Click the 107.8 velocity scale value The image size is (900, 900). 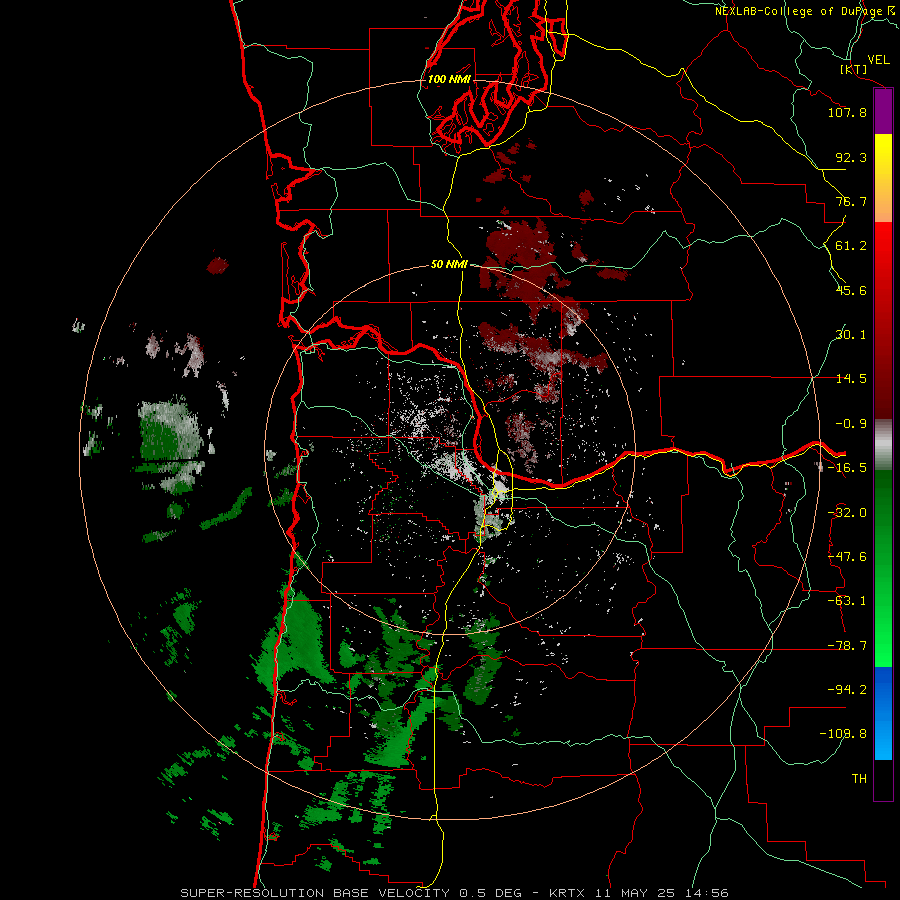(847, 112)
